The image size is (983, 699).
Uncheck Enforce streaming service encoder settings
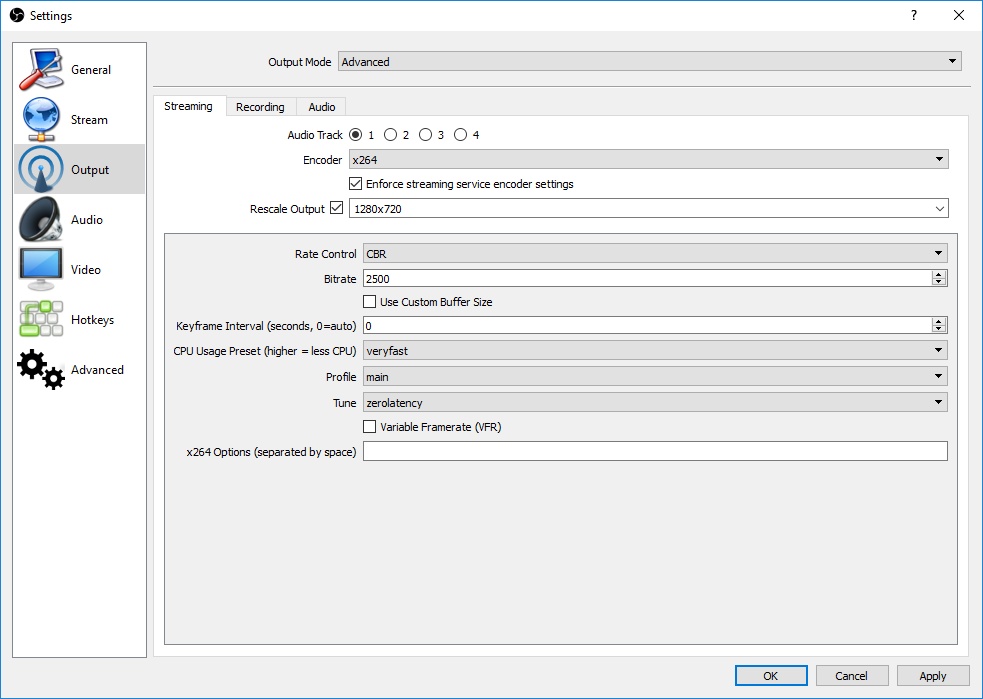coord(355,184)
